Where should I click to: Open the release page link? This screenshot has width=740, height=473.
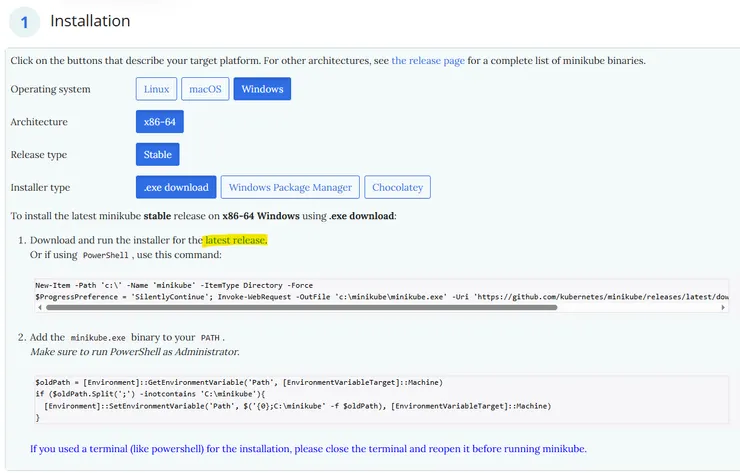pos(428,60)
